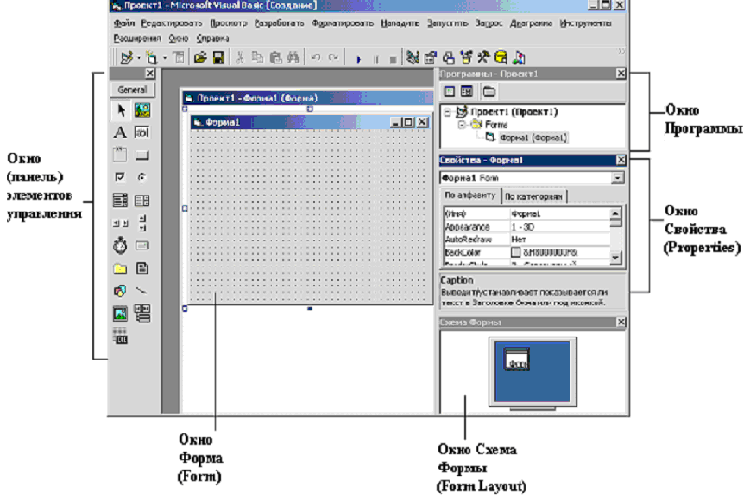The width and height of the screenshot is (750, 498).
Task: Select the Appearance property row
Action: coord(527,227)
